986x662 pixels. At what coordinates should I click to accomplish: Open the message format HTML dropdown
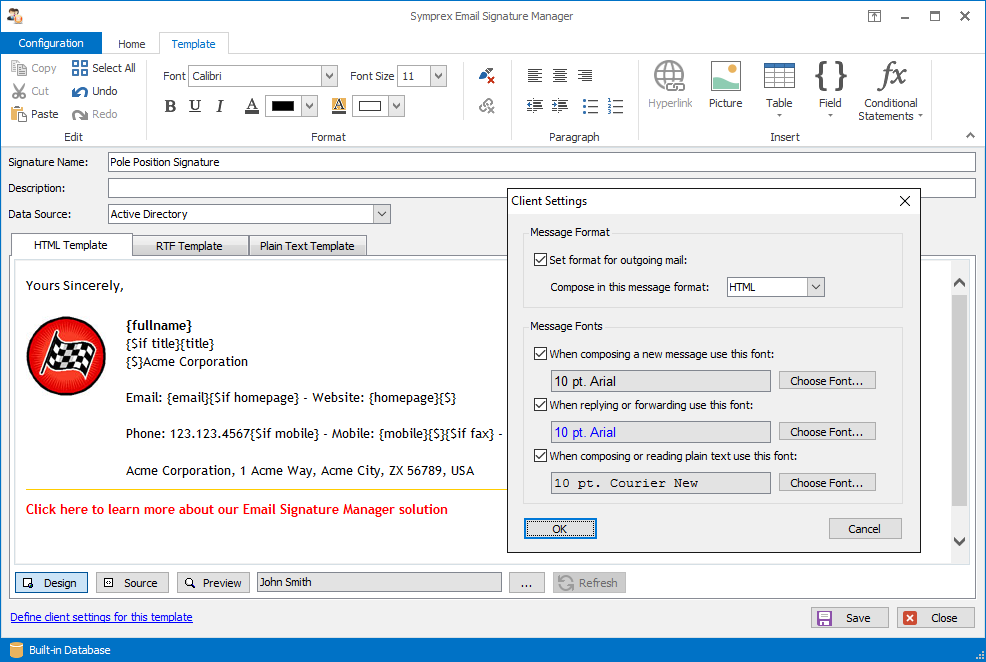click(816, 287)
